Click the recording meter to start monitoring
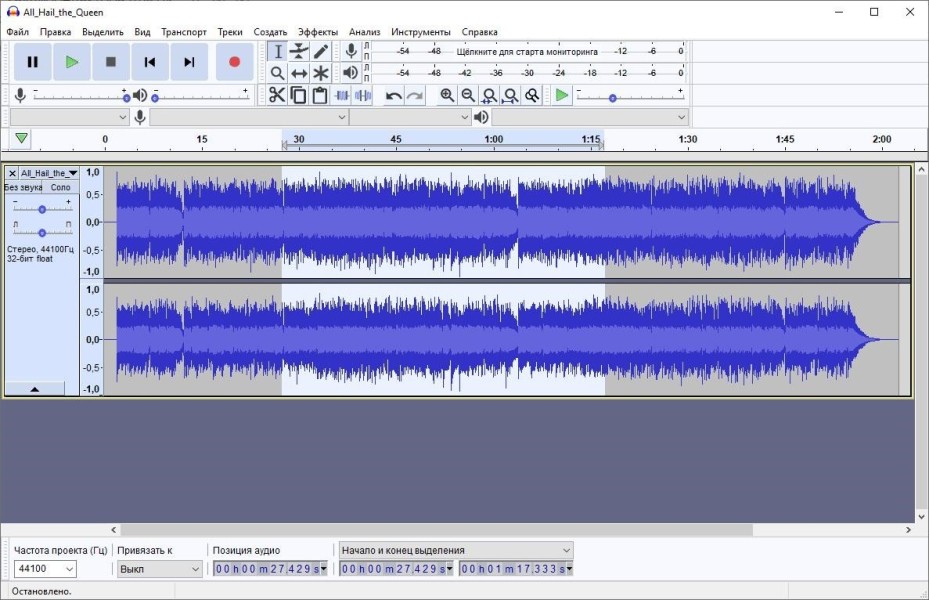 (527, 51)
